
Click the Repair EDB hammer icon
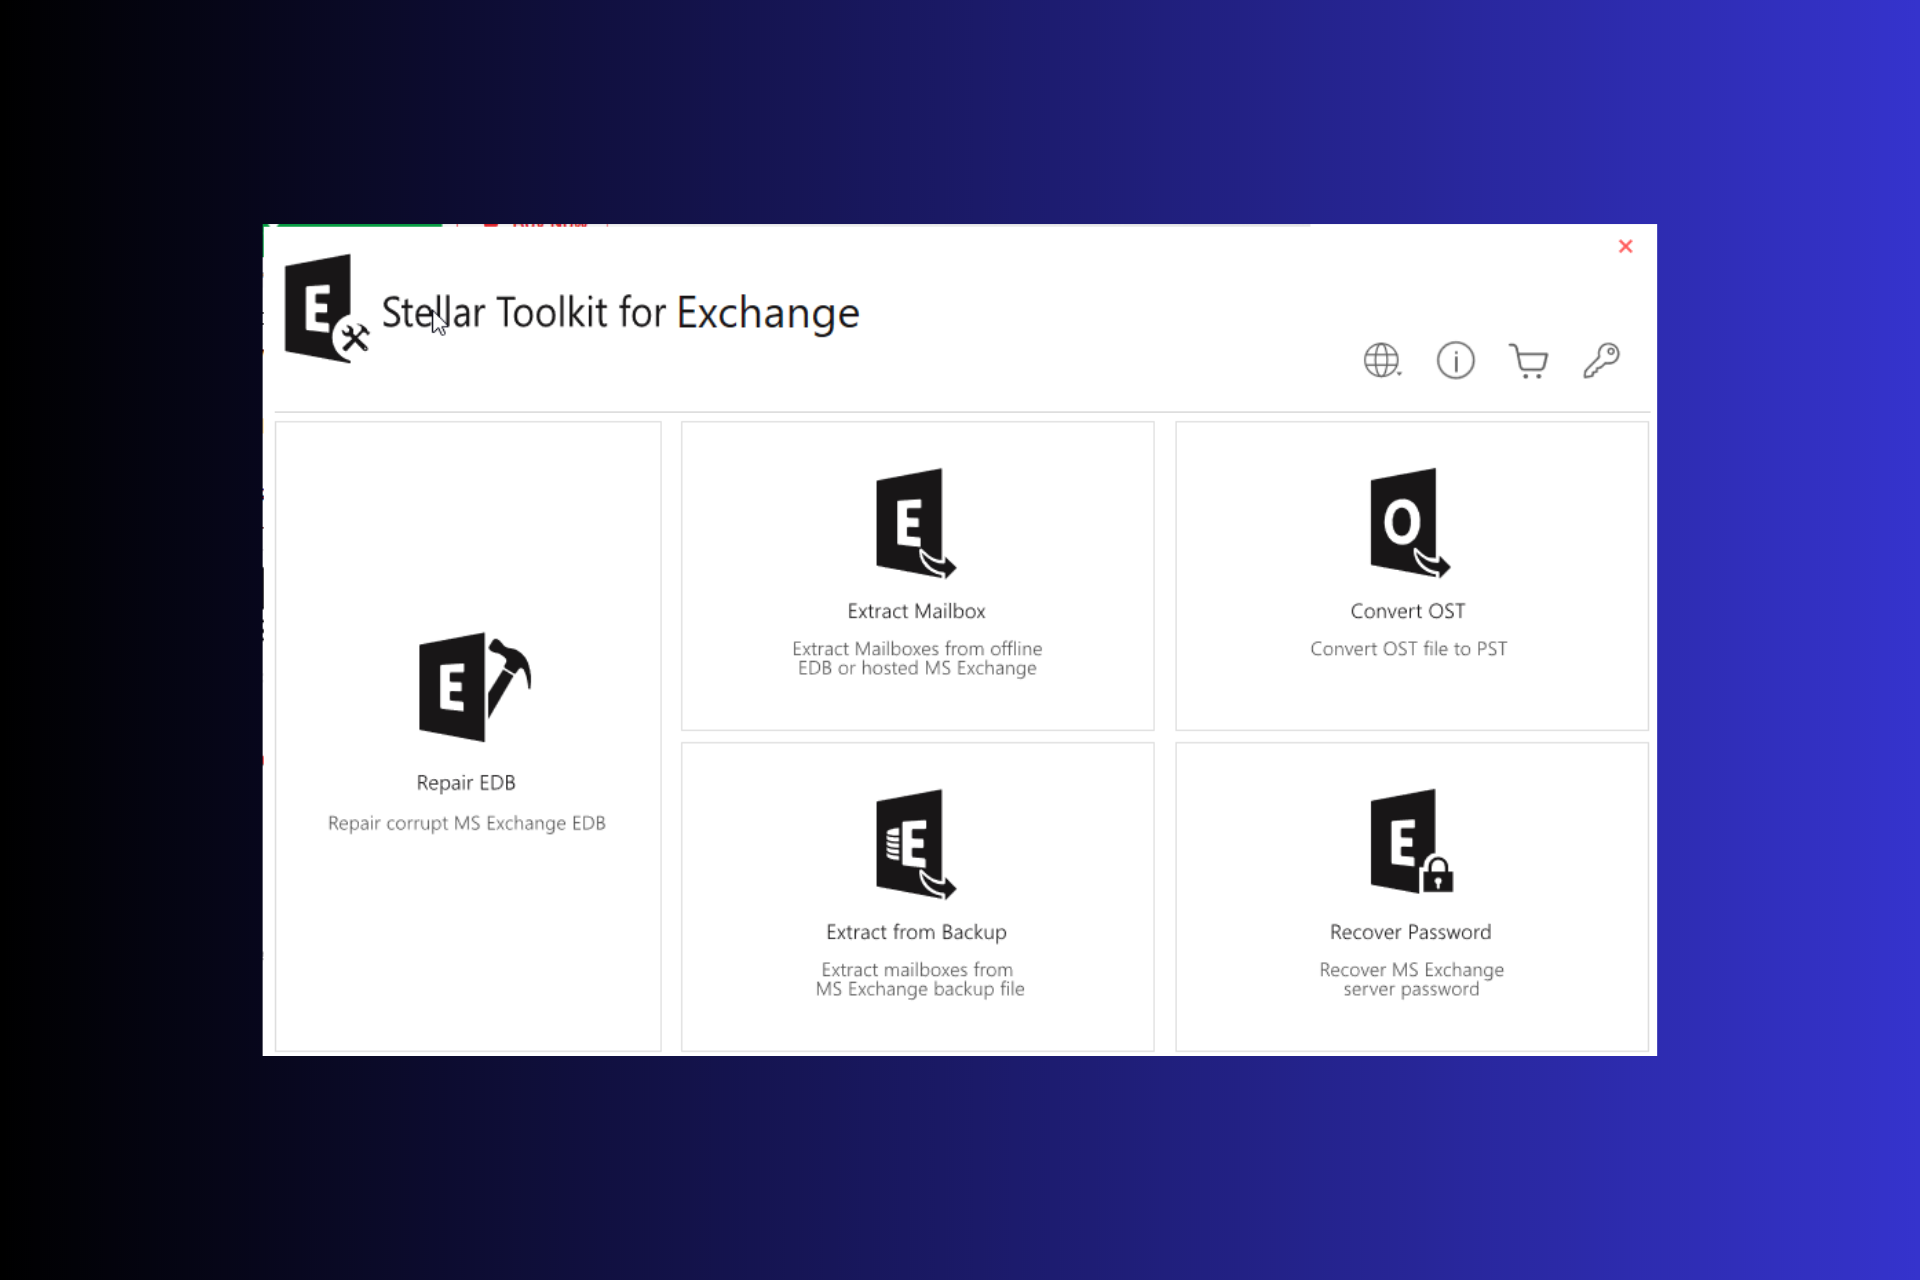474,687
